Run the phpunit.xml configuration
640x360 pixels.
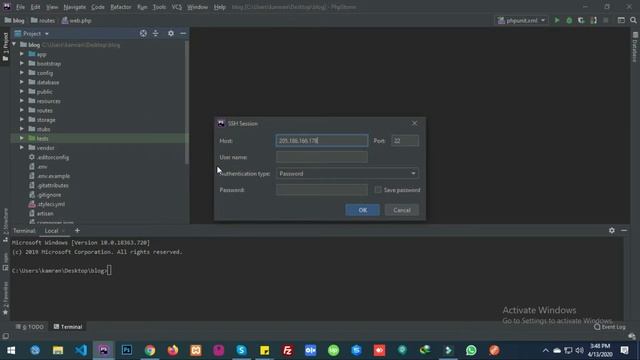click(x=557, y=20)
